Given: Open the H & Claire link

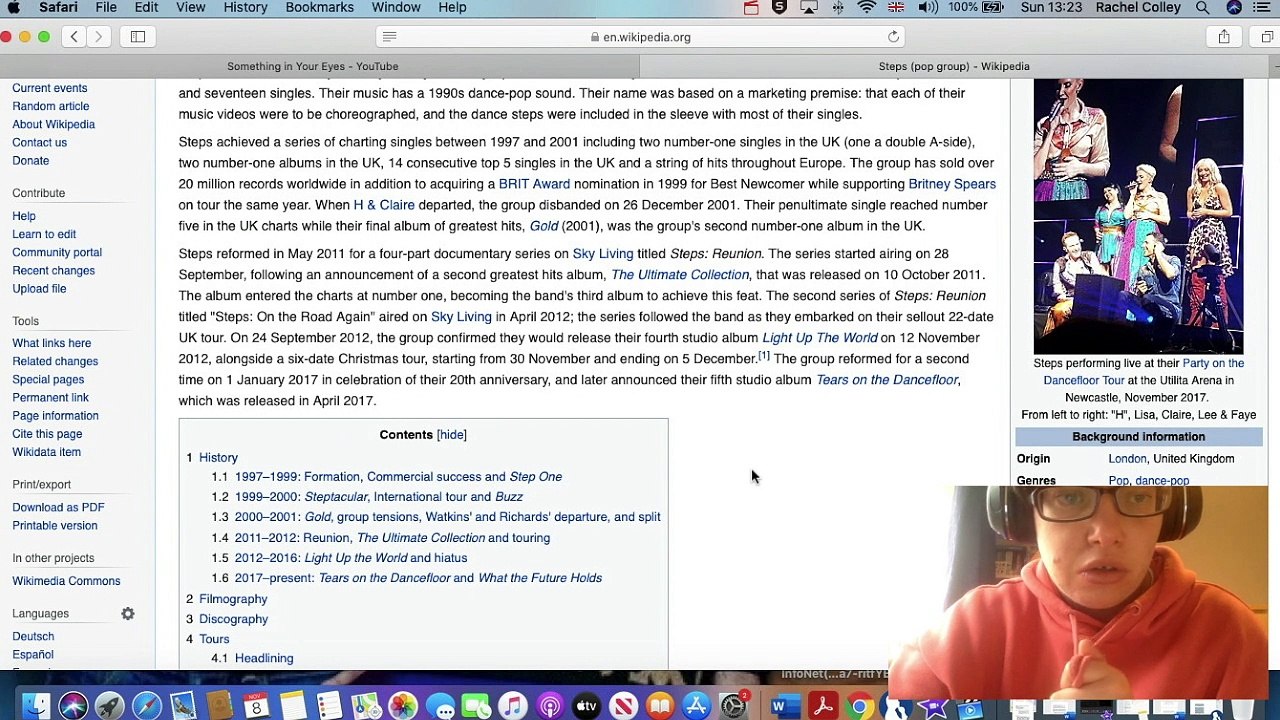Looking at the screenshot, I should pos(384,205).
